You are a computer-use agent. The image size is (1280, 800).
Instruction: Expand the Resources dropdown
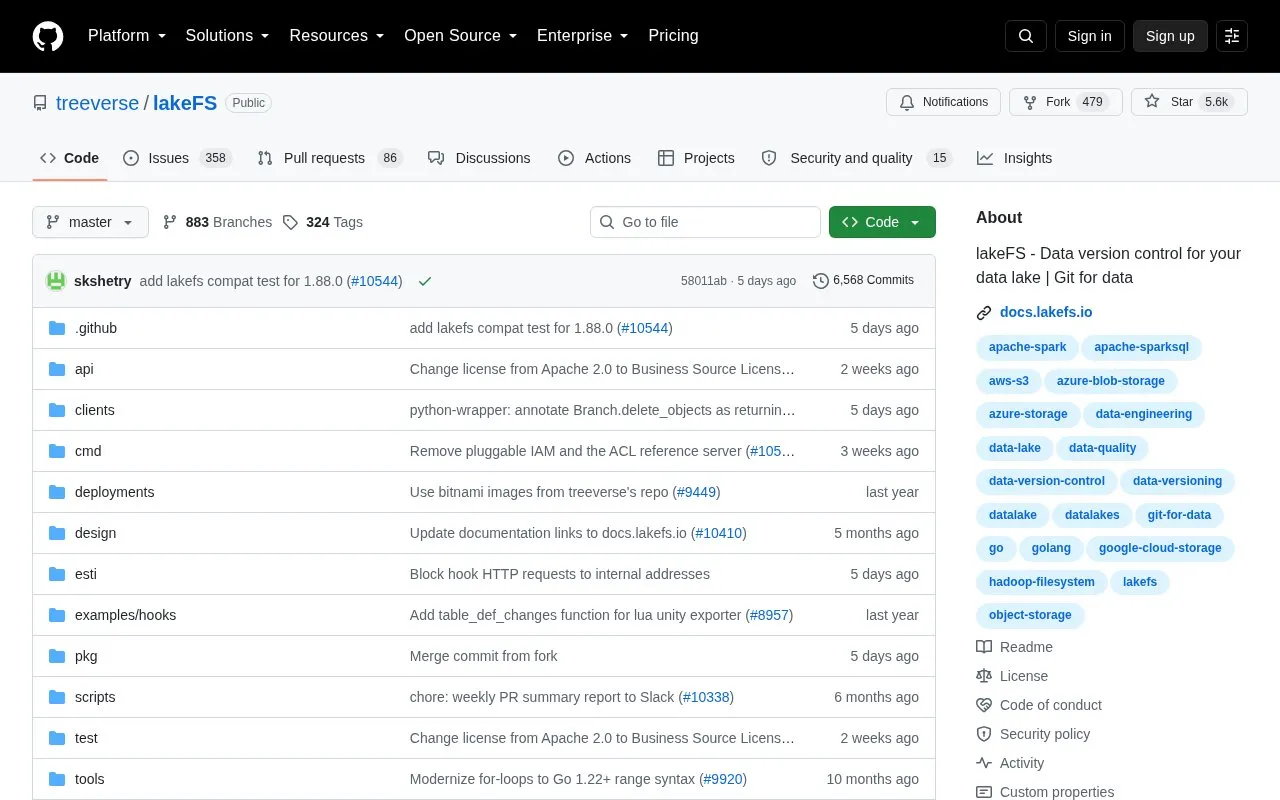(x=337, y=36)
